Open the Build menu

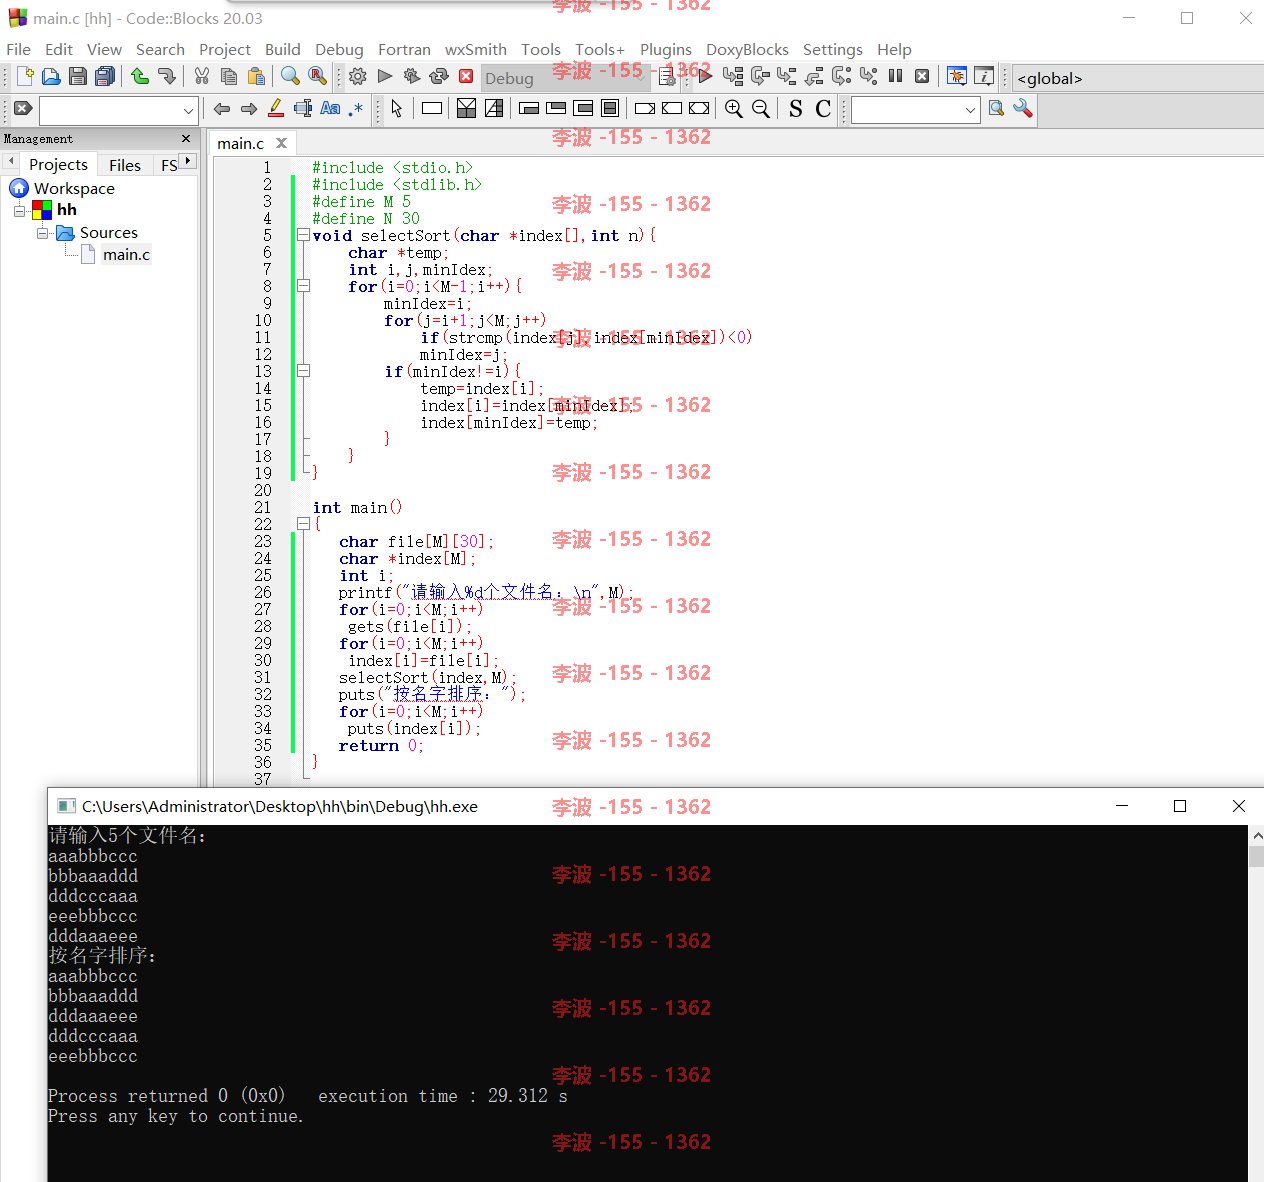click(x=282, y=49)
